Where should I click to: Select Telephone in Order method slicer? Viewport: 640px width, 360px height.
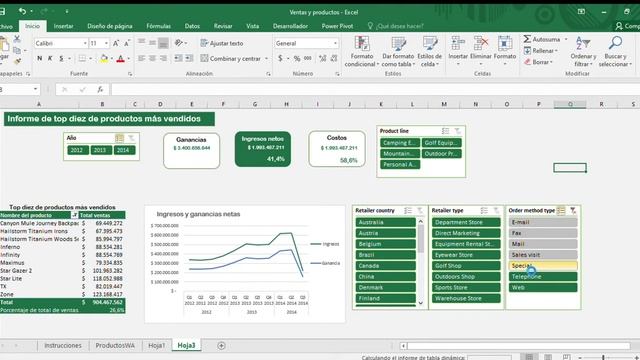pos(543,276)
